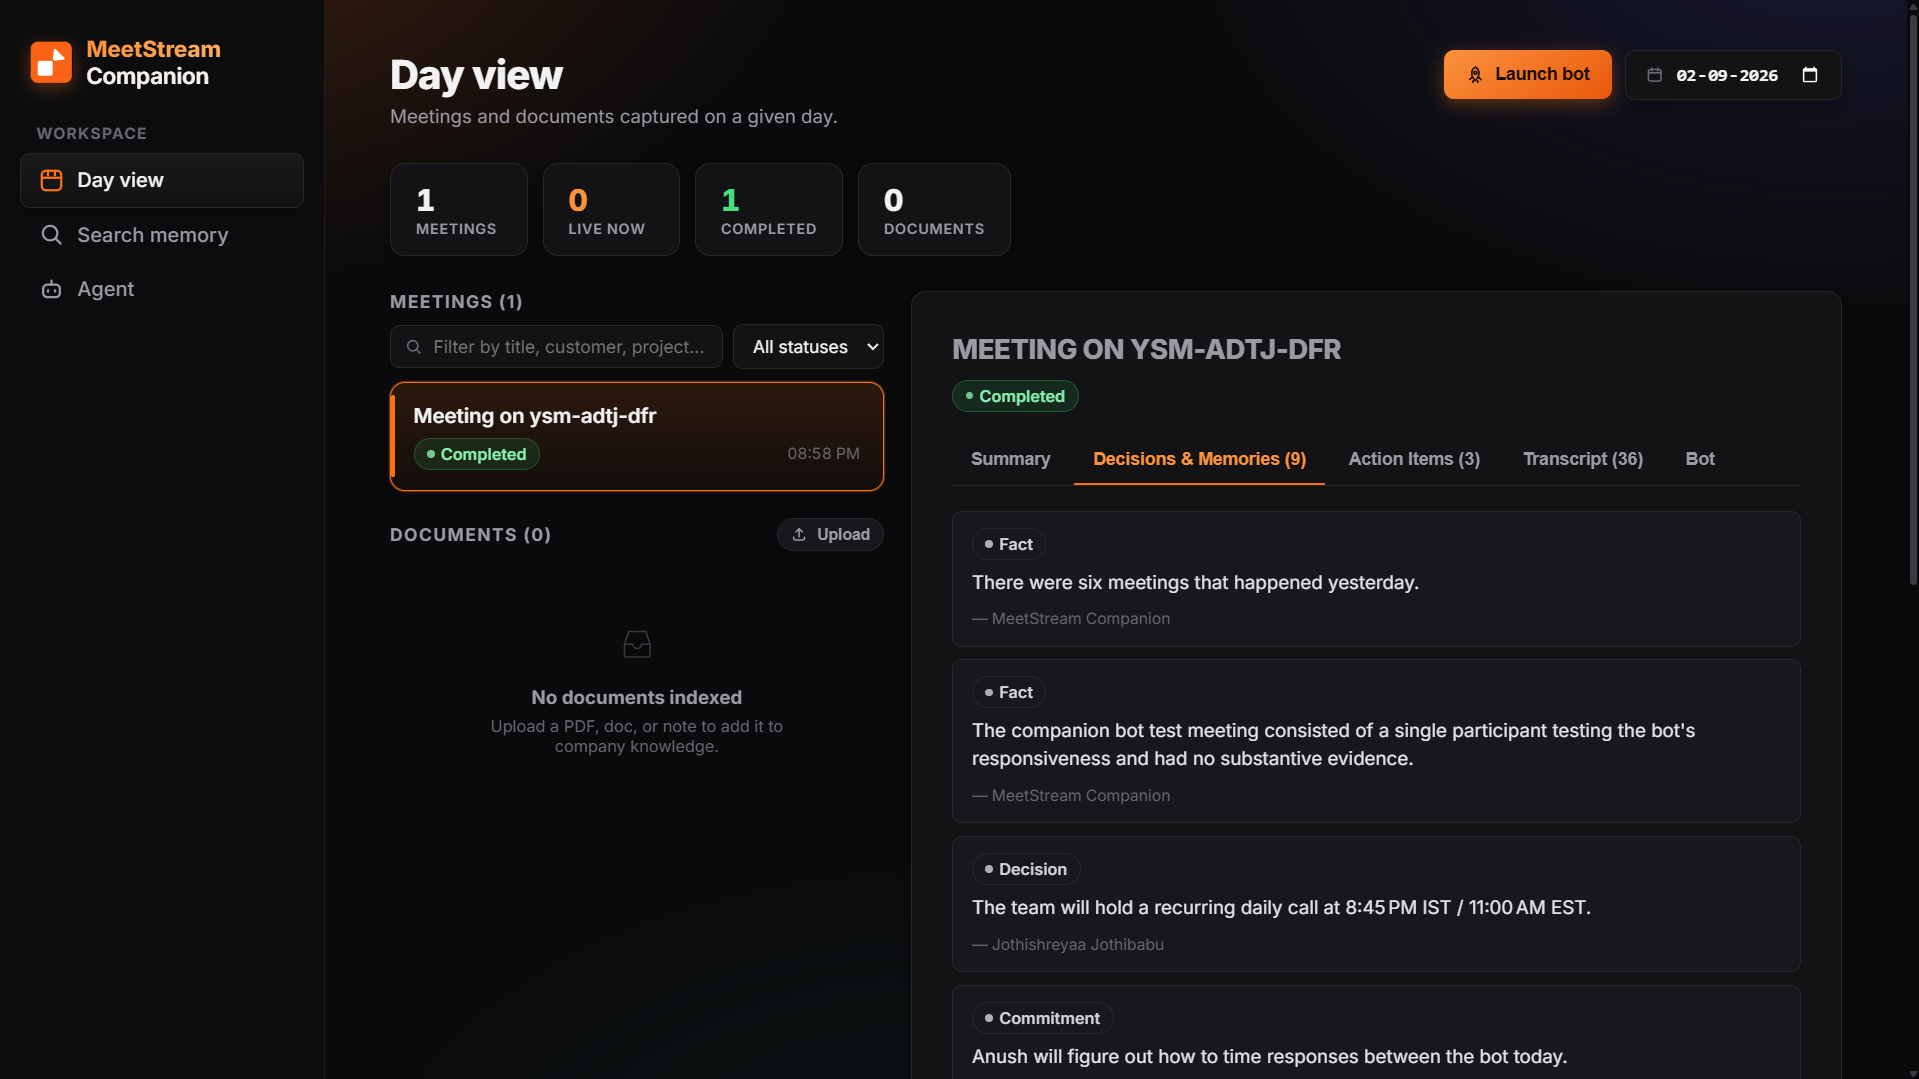Image resolution: width=1919 pixels, height=1079 pixels.
Task: Open the Agent page from sidebar
Action: point(162,289)
